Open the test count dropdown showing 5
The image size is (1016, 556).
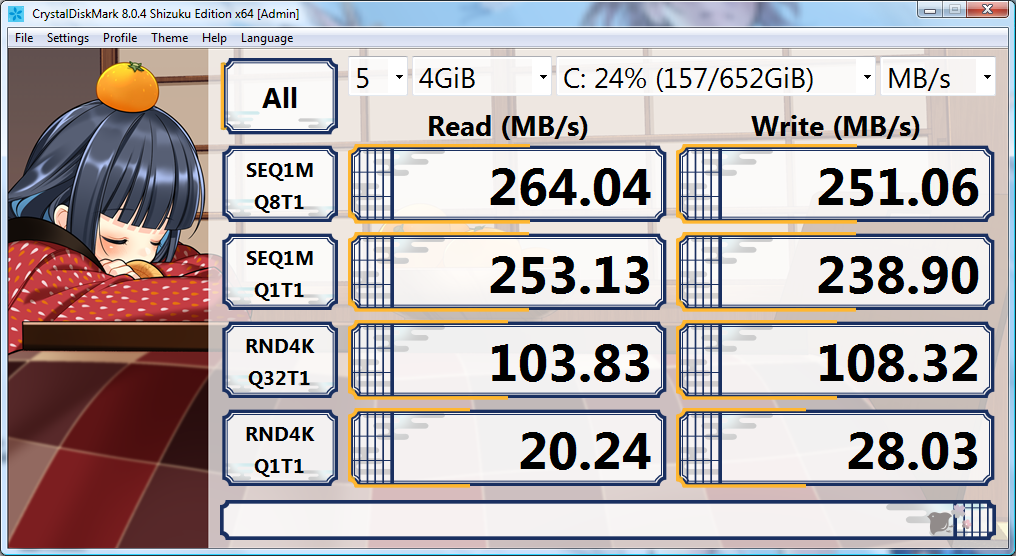click(x=378, y=77)
